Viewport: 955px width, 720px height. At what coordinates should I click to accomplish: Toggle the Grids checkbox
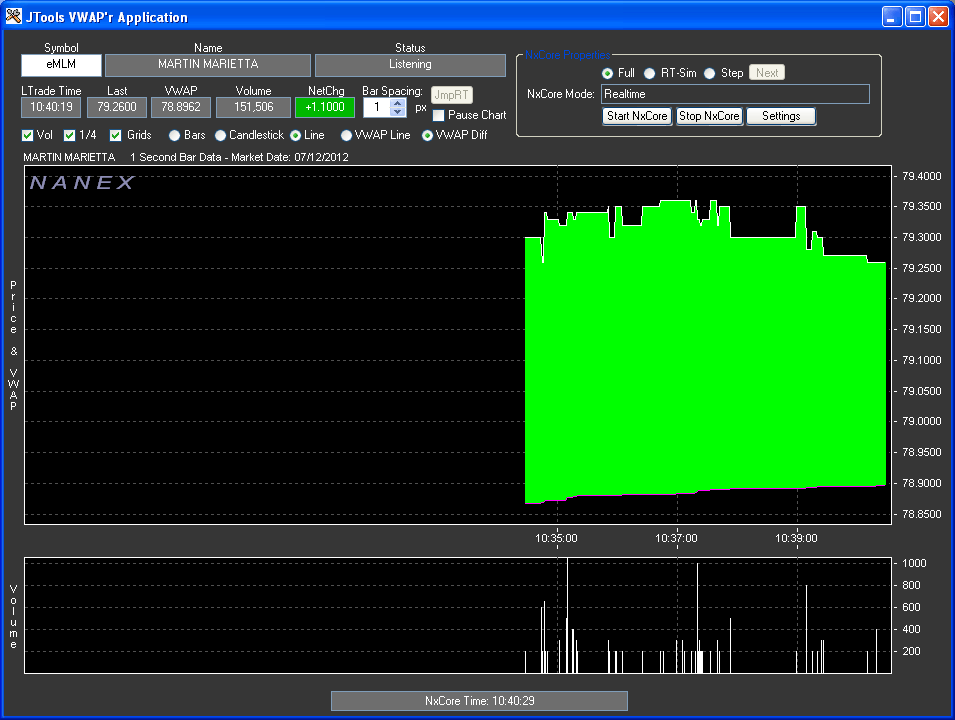tap(116, 135)
